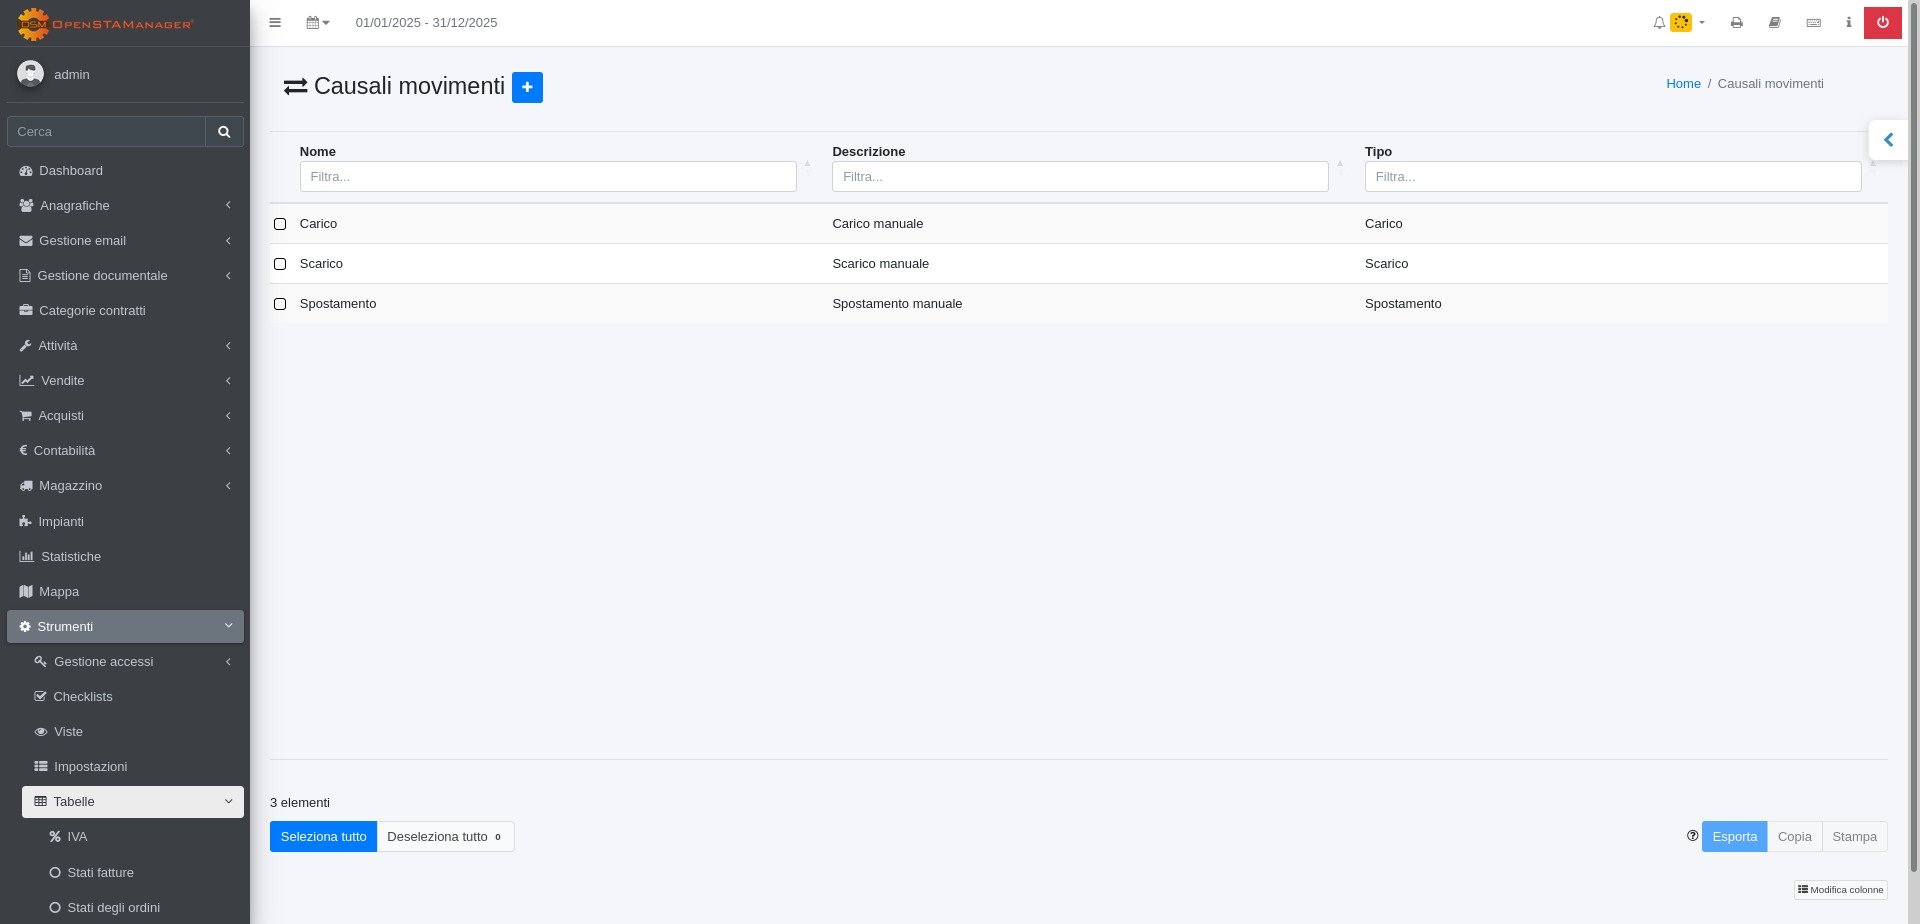Tick the checkbox for Carico row
This screenshot has width=1920, height=924.
pyautogui.click(x=280, y=224)
